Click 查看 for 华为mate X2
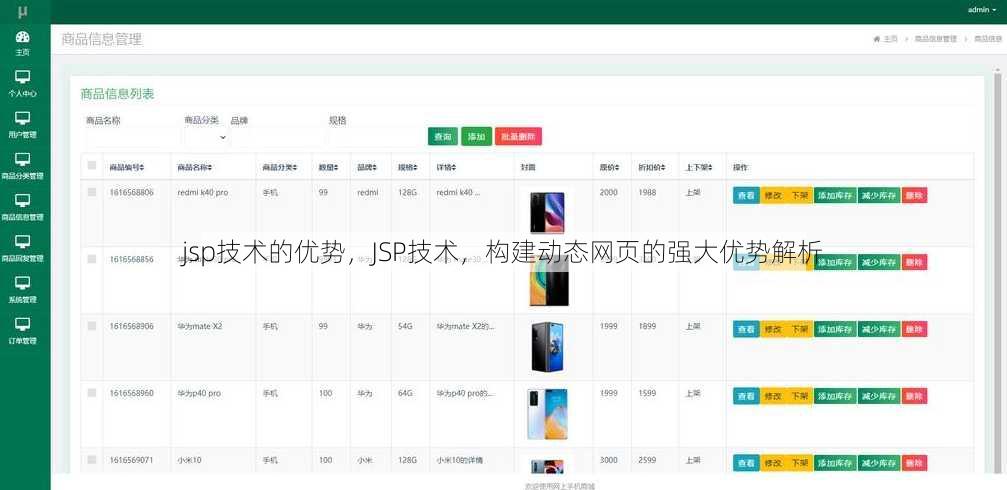This screenshot has height=490, width=1007. 746,329
